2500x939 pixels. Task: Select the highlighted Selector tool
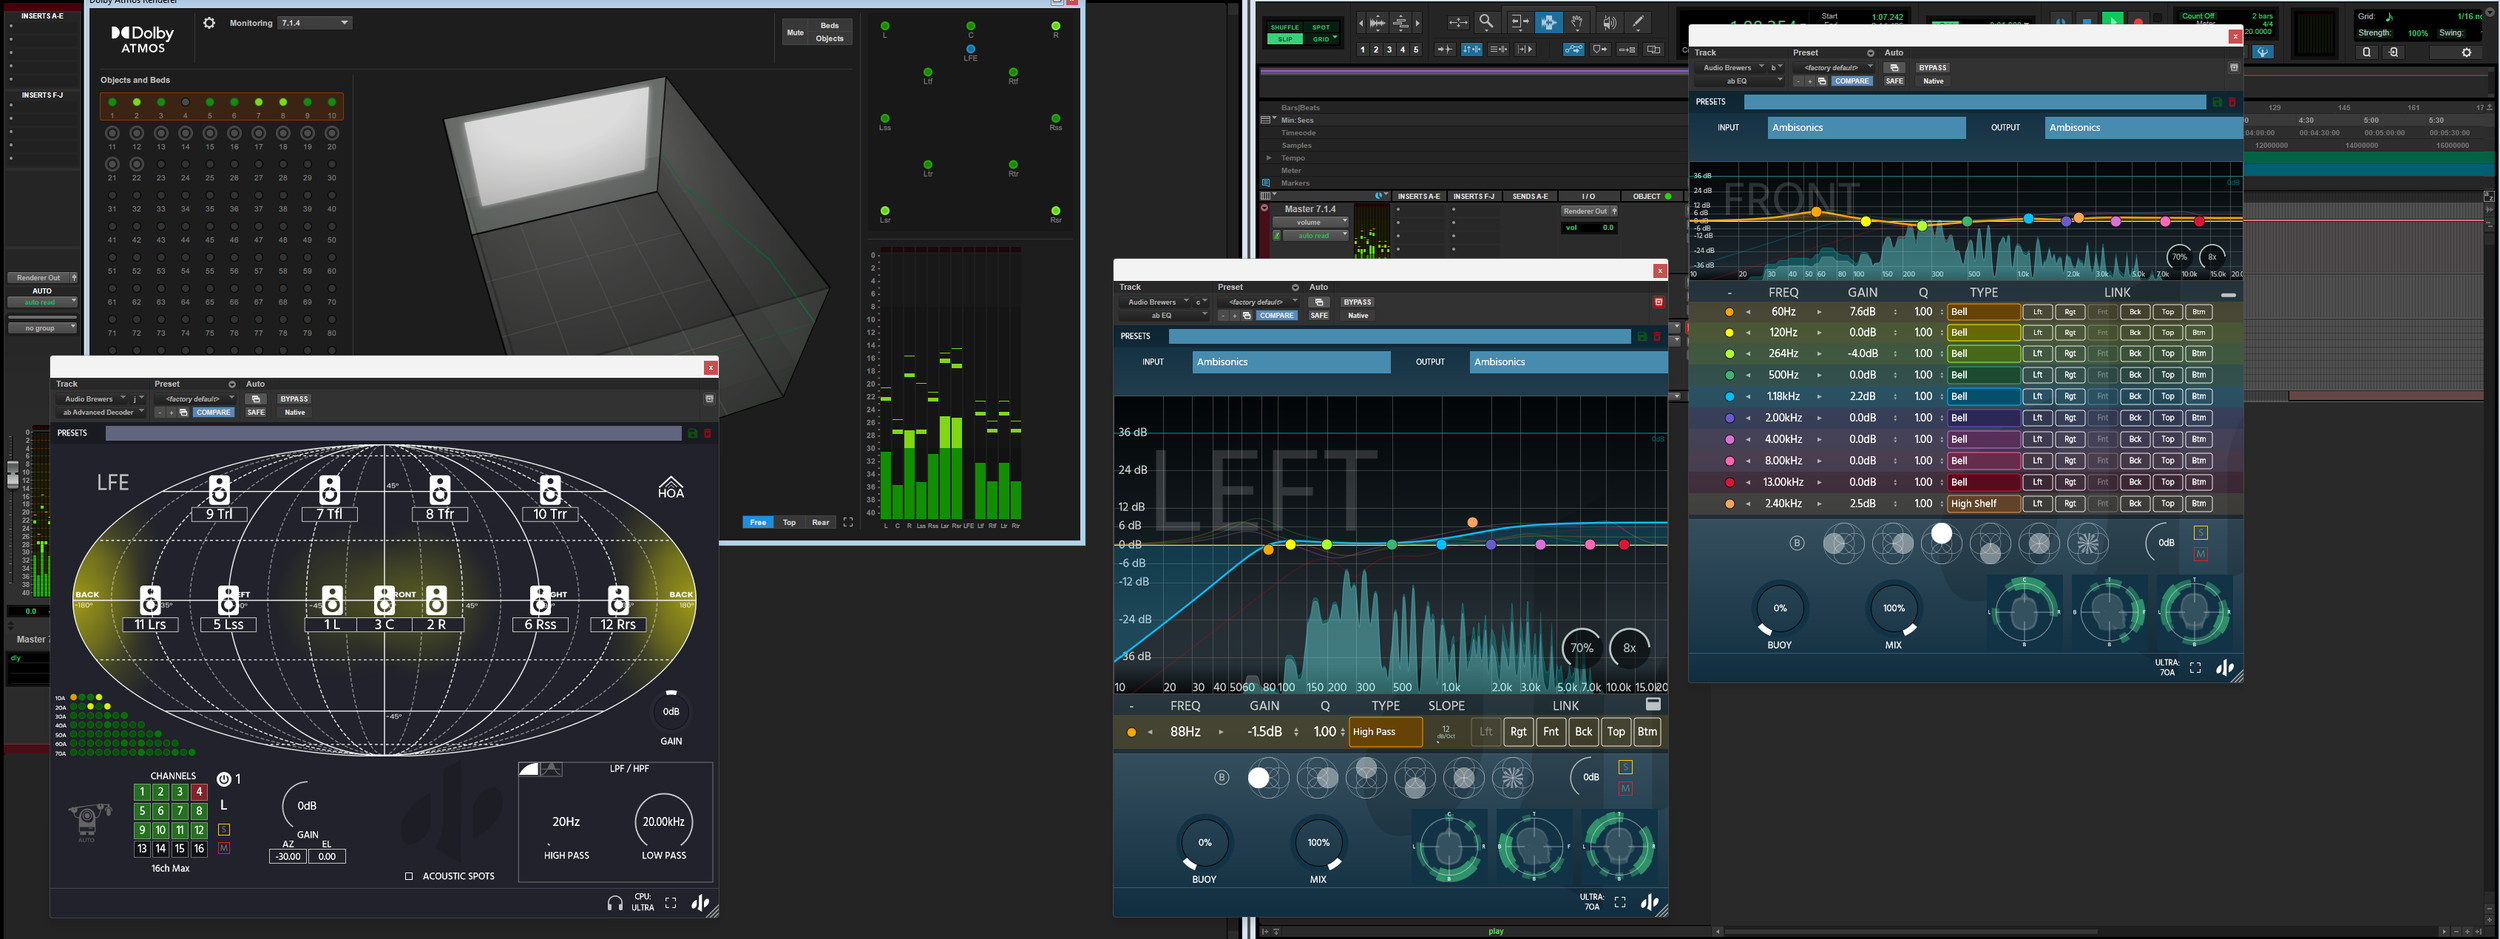pos(1547,22)
